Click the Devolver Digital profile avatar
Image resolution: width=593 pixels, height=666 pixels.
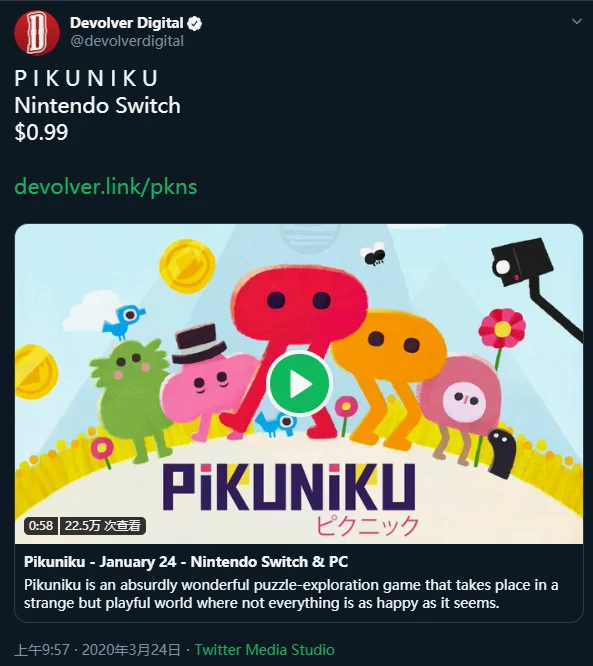click(x=37, y=33)
